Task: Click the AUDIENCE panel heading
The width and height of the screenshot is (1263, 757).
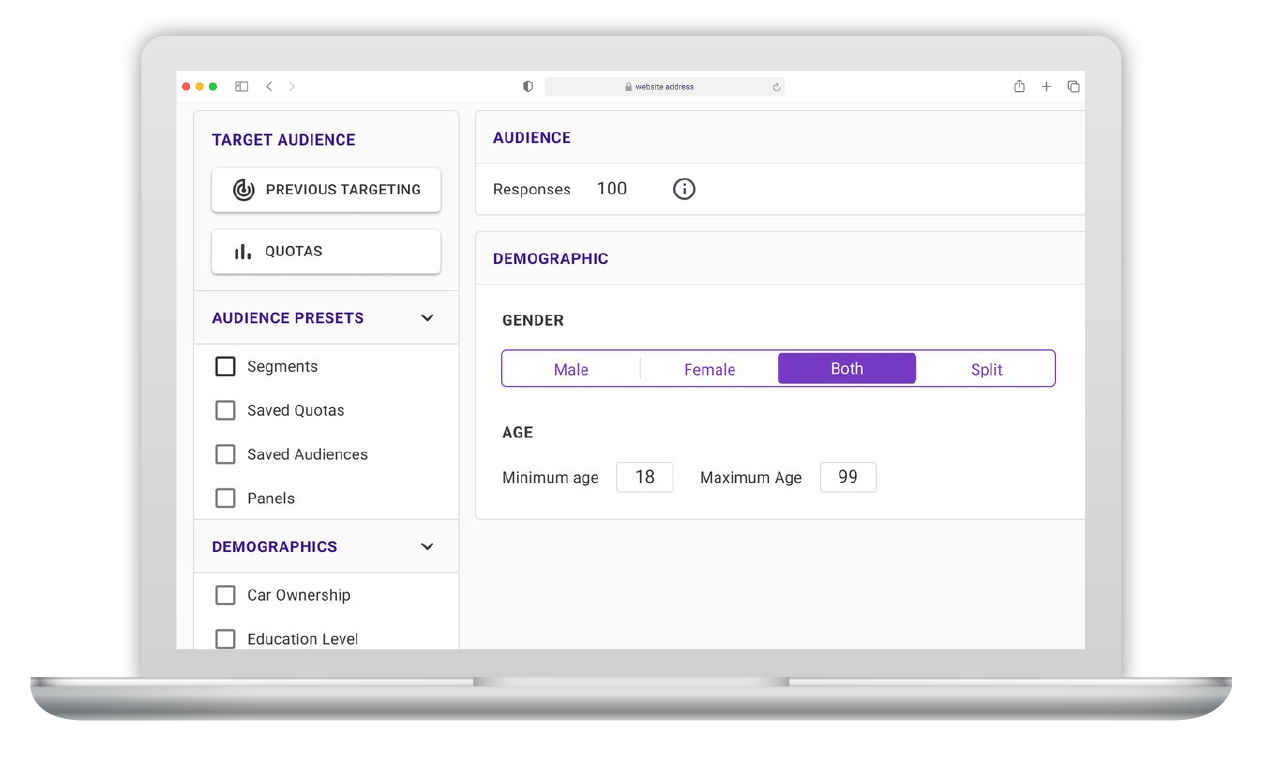Action: (x=532, y=138)
